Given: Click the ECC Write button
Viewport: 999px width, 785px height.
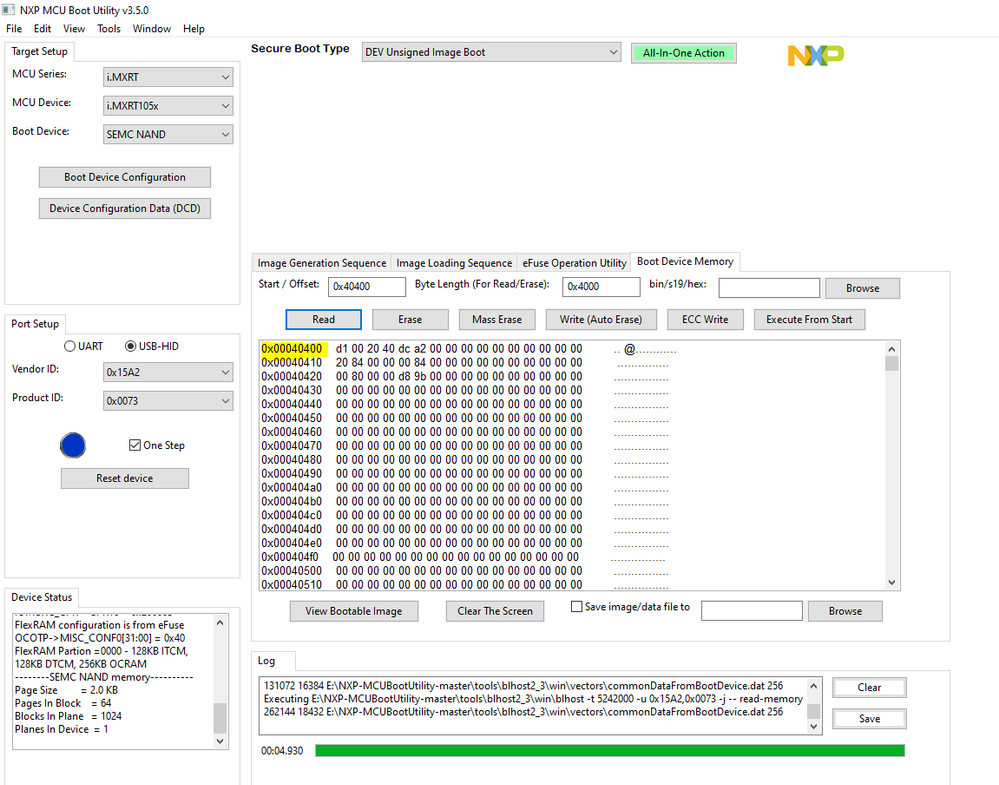Looking at the screenshot, I should coord(705,320).
